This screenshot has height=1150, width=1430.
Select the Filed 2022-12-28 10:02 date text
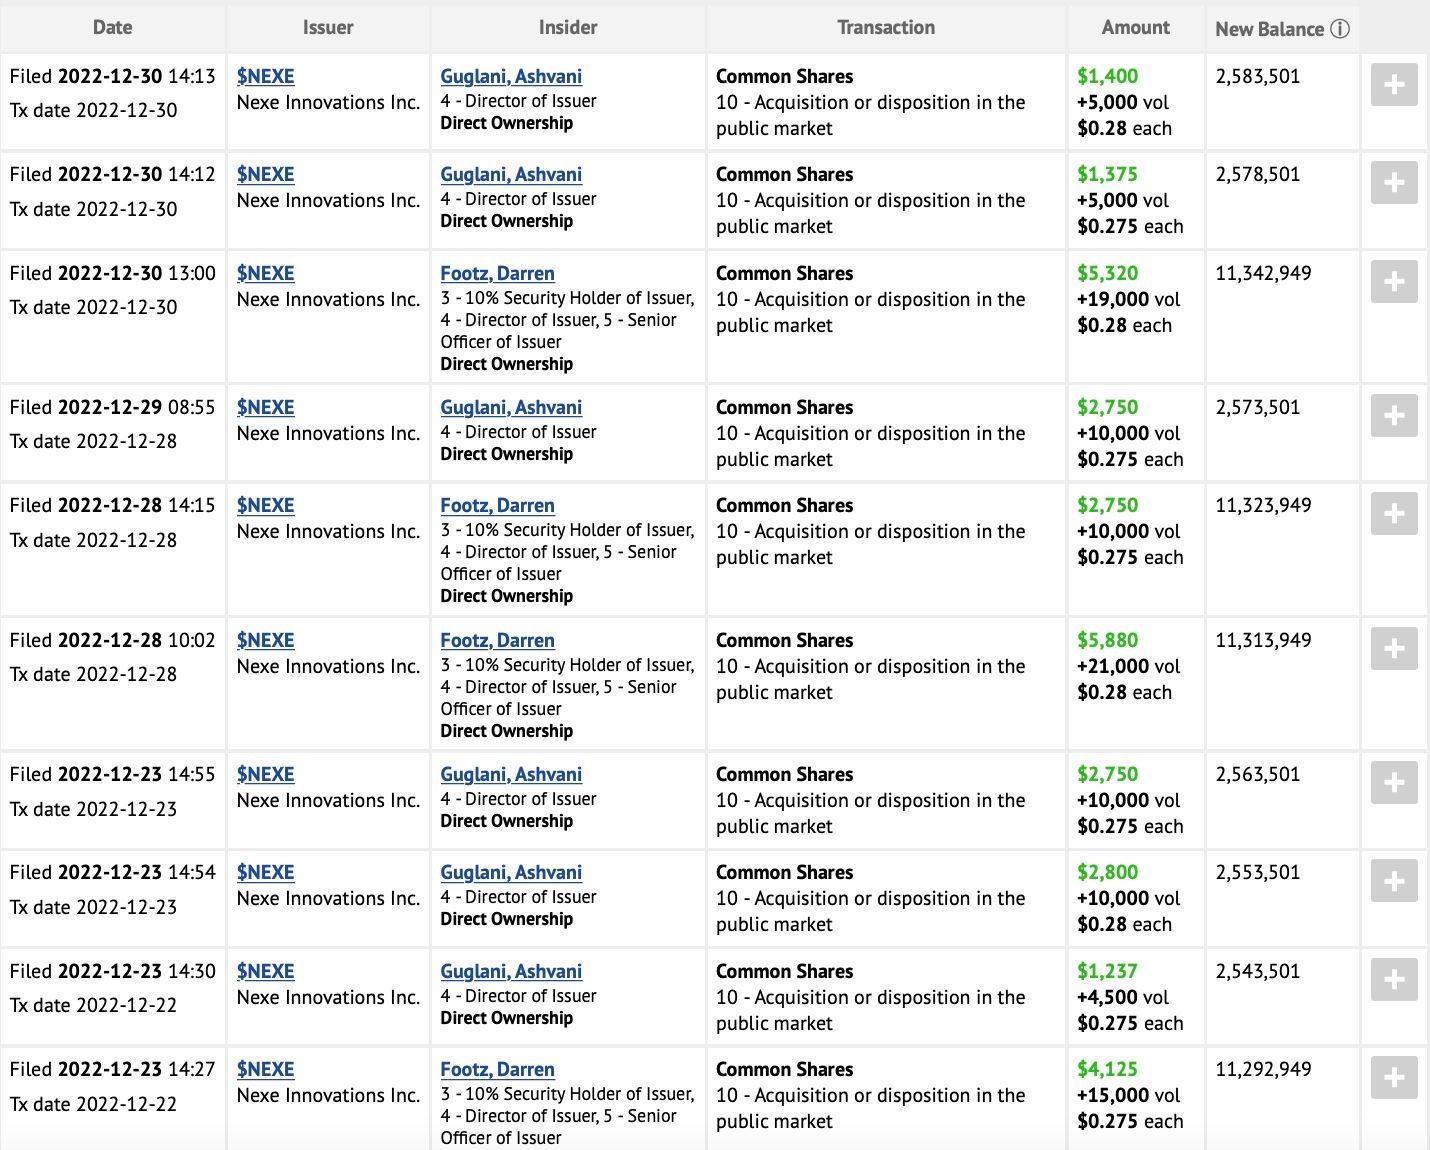(x=112, y=640)
